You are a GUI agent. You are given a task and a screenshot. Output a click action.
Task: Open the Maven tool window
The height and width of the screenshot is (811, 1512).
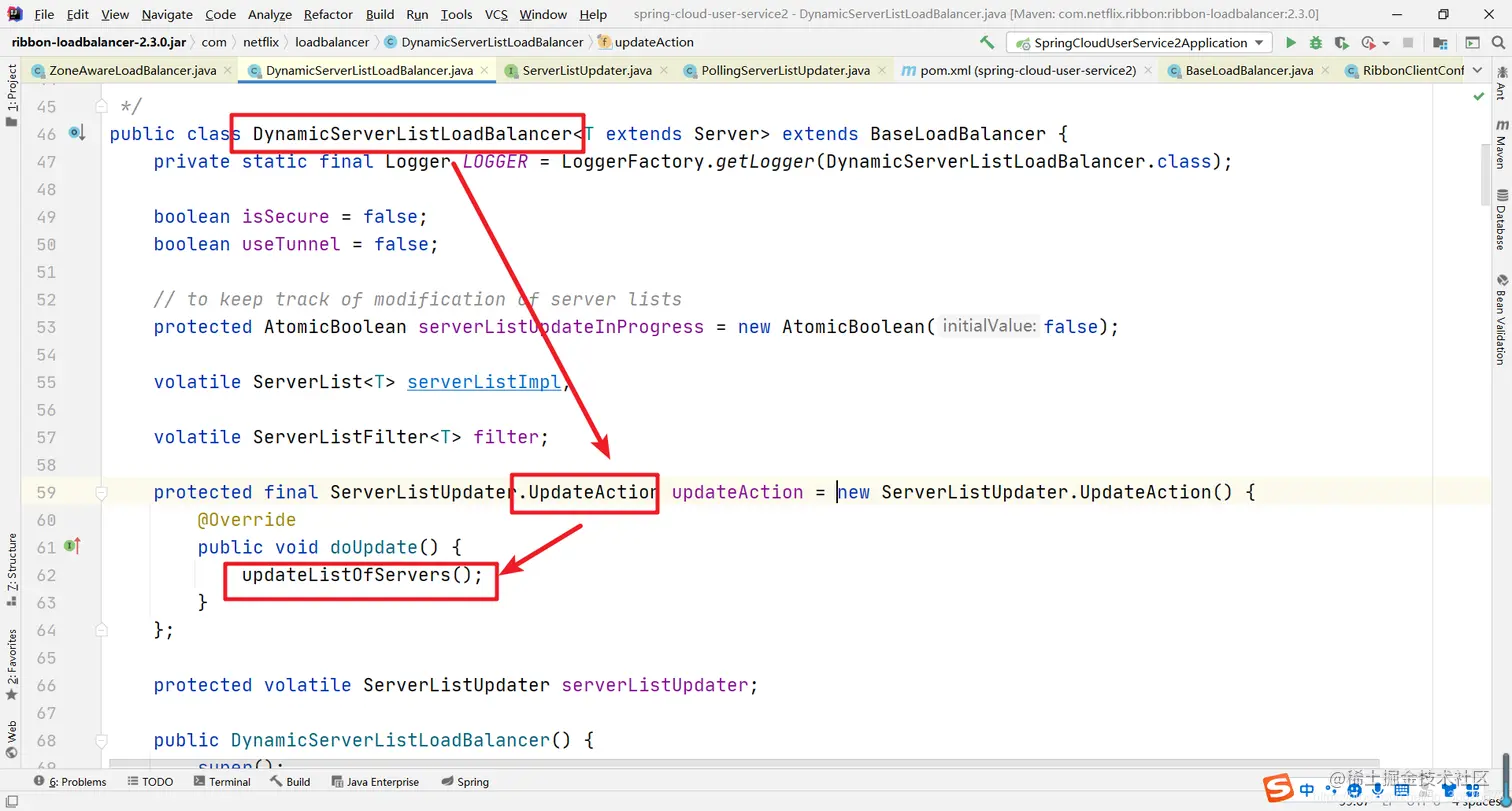click(1500, 144)
